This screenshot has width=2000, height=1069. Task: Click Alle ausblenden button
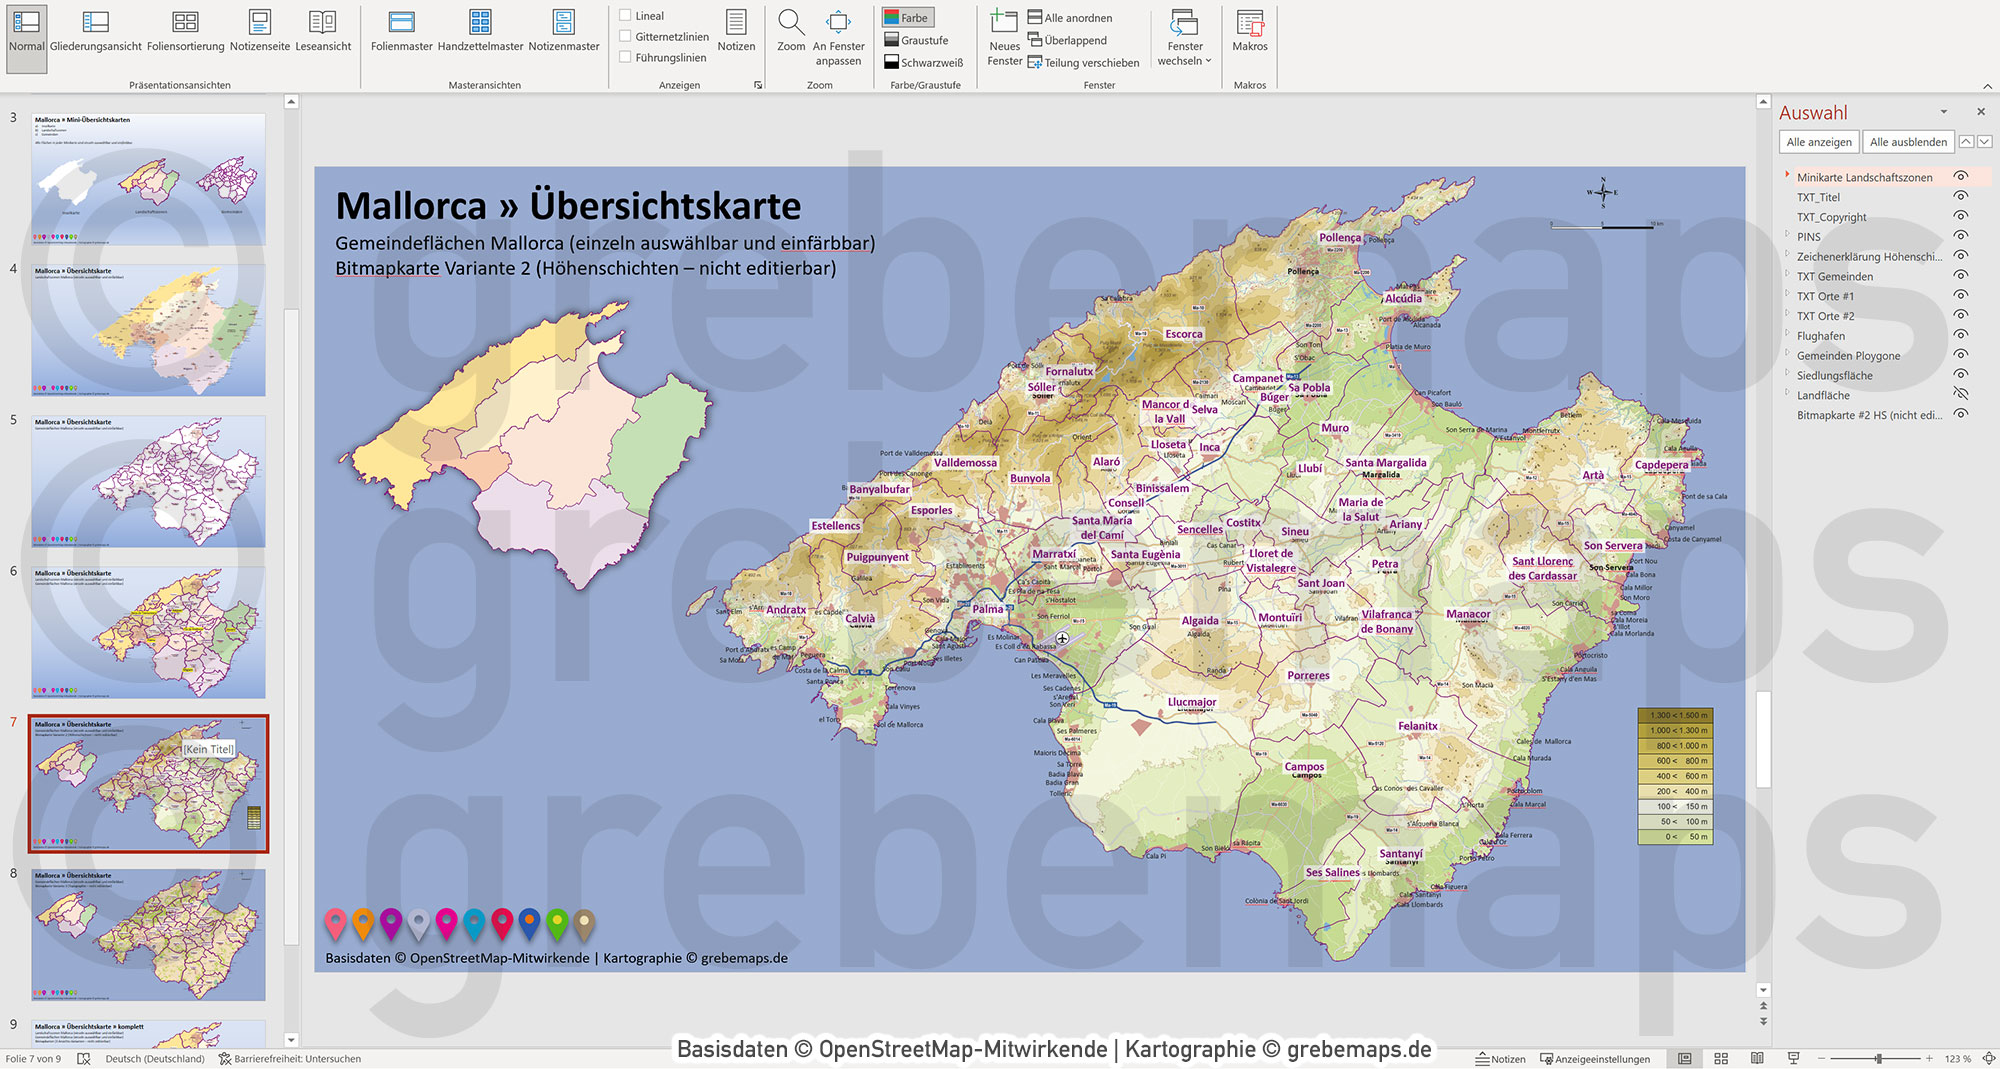tap(1908, 142)
